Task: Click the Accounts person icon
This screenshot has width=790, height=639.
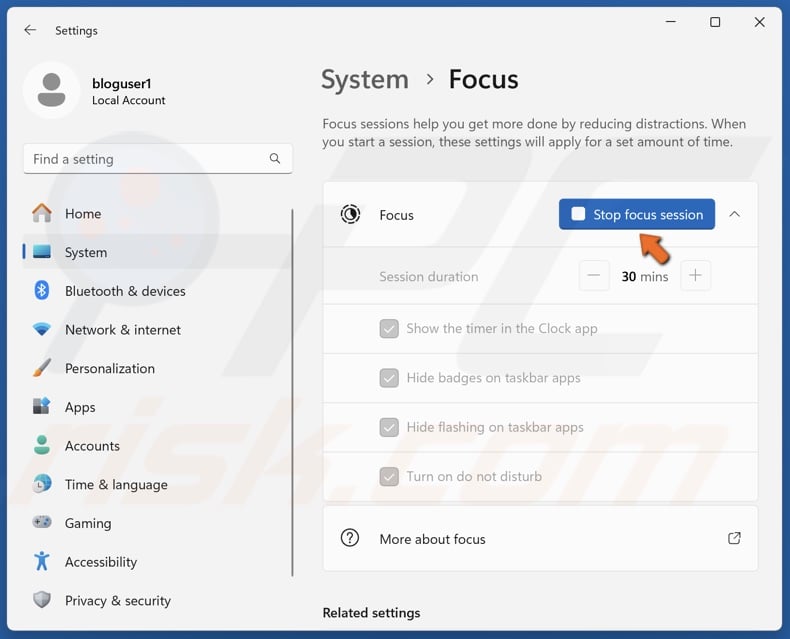Action: (42, 445)
